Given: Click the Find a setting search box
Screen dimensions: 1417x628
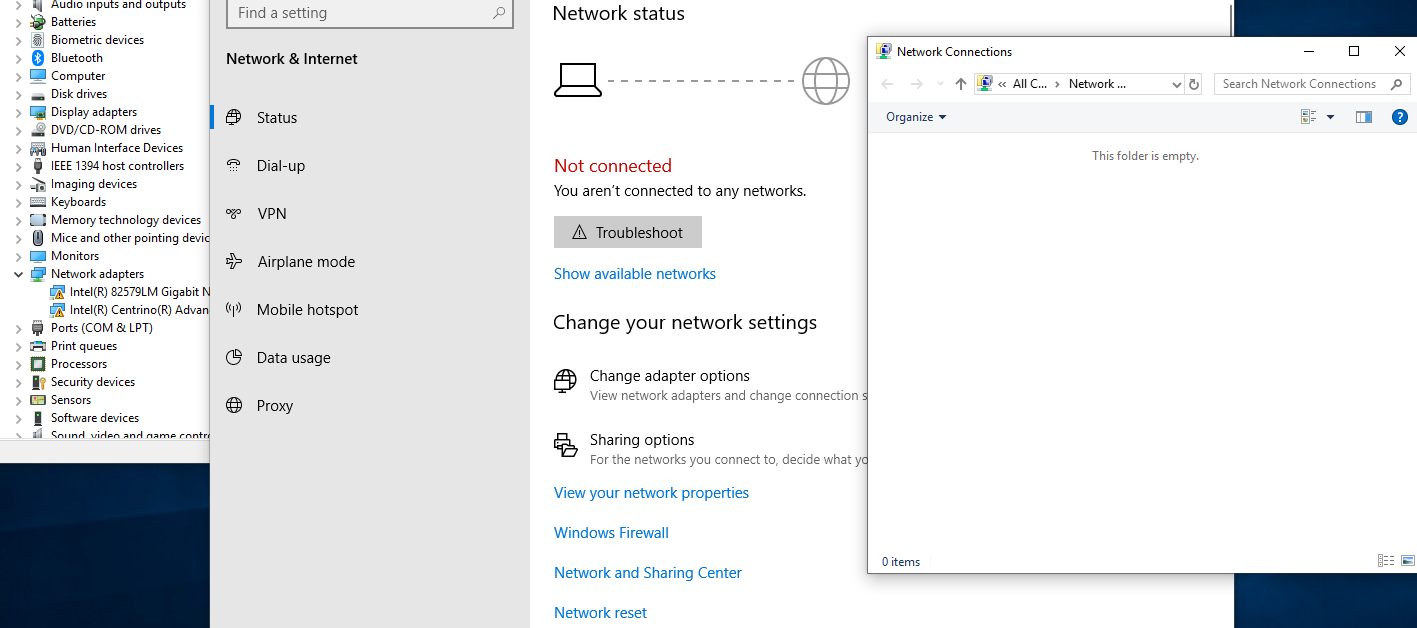Looking at the screenshot, I should pyautogui.click(x=370, y=13).
